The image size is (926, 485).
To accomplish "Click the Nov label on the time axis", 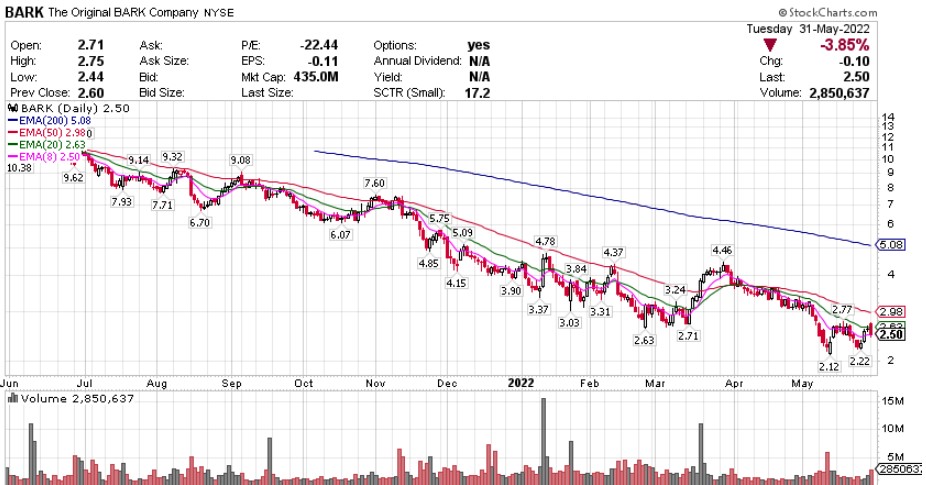I will point(375,383).
